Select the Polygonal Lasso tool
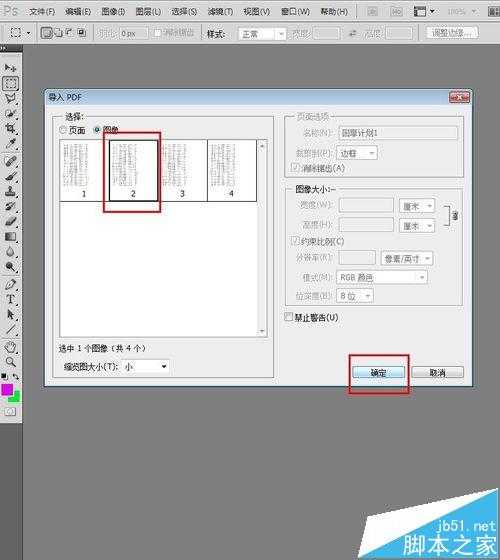This screenshot has width=500, height=560. tap(10, 98)
